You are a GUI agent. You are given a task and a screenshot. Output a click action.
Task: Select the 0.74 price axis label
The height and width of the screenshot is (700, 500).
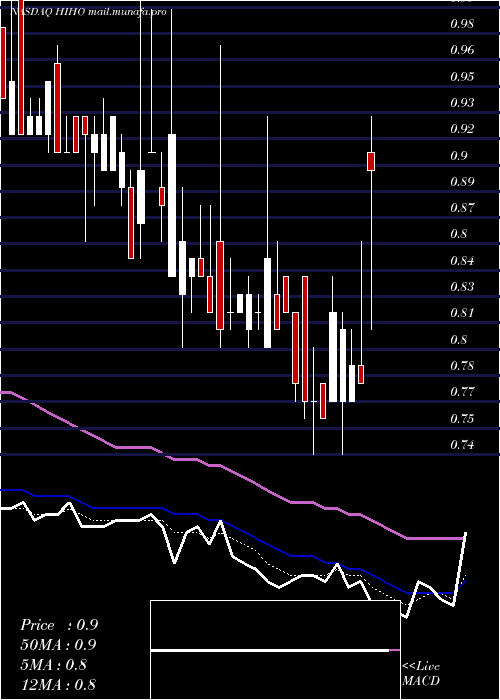point(462,445)
